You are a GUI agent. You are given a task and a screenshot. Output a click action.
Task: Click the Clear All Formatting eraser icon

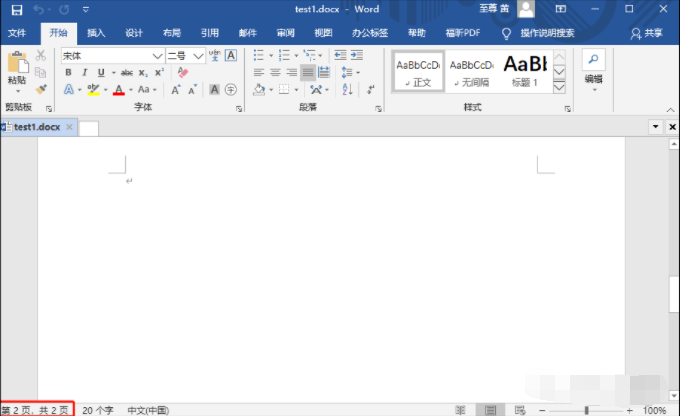(183, 72)
